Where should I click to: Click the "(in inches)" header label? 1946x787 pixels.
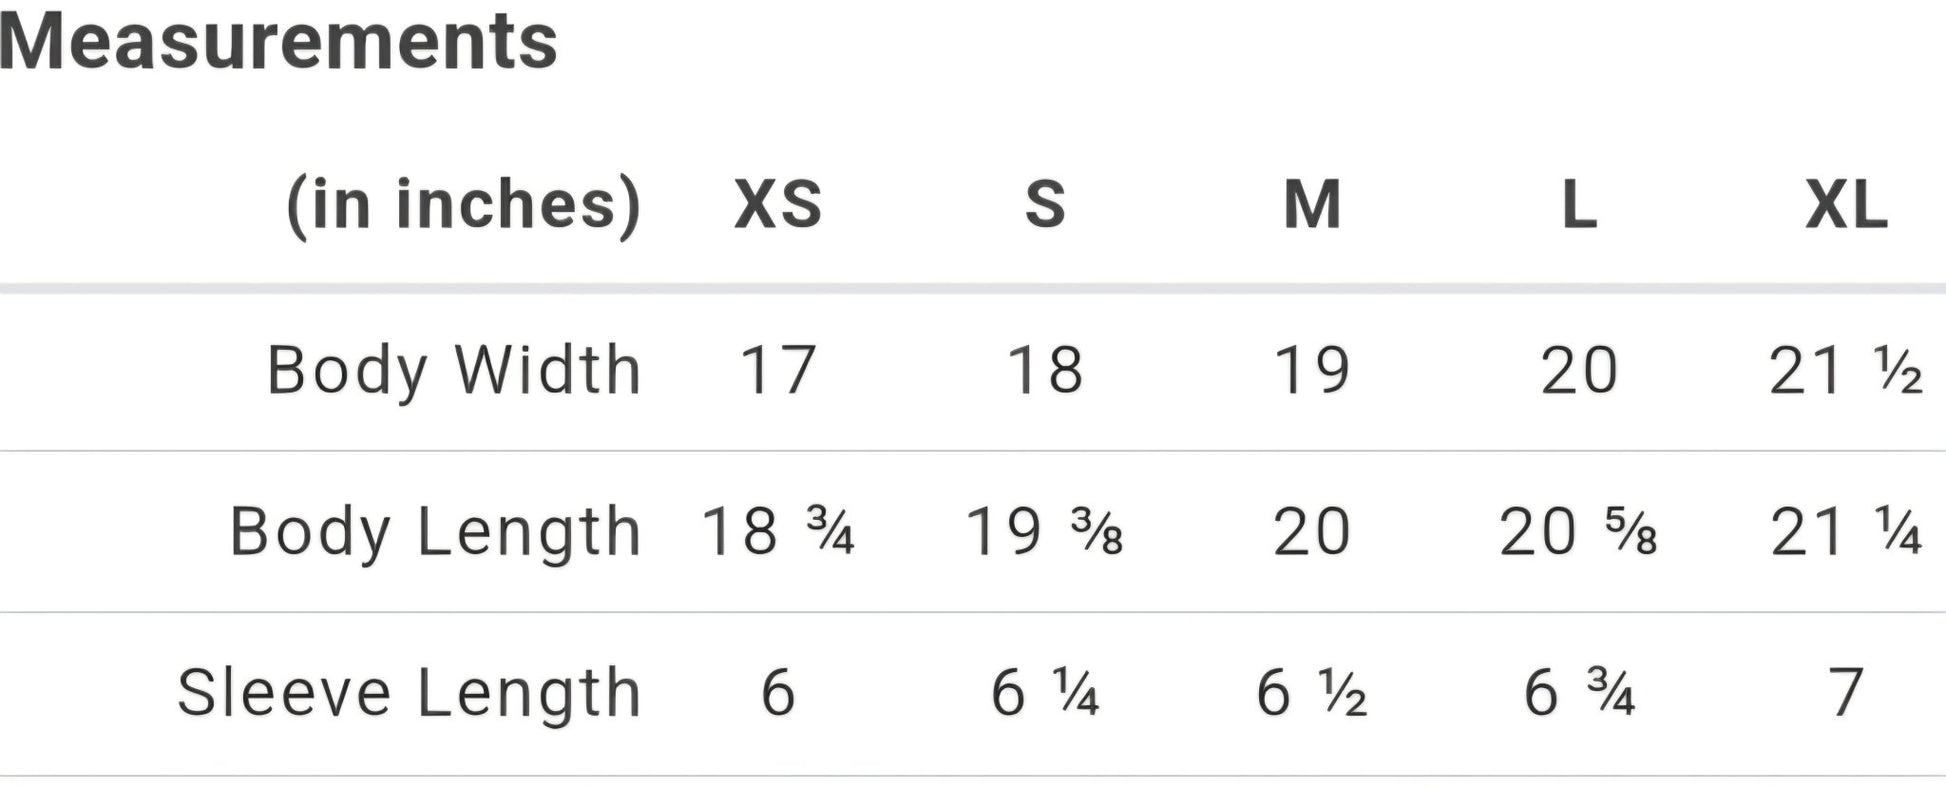(463, 205)
